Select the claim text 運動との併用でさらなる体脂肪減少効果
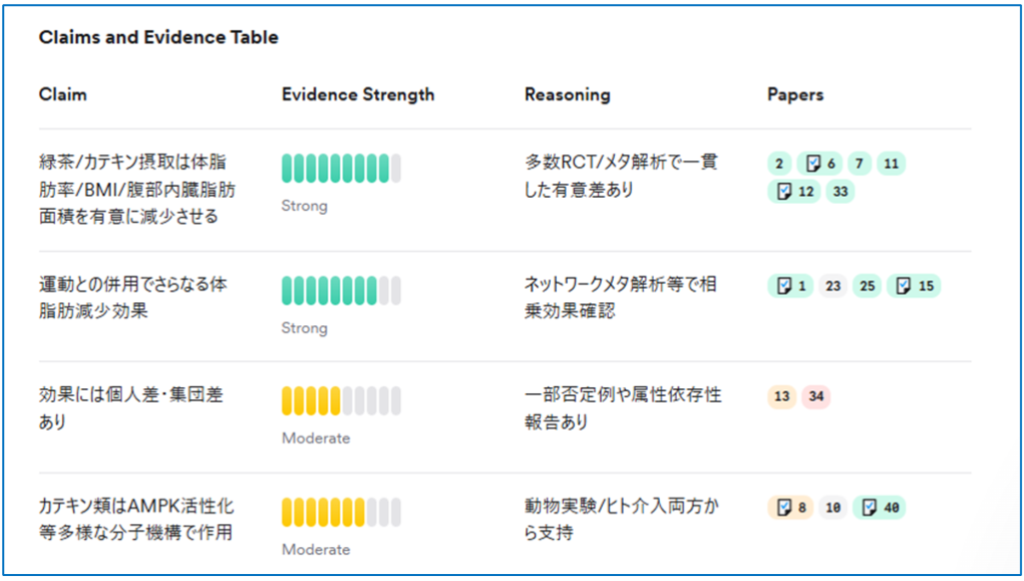The width and height of the screenshot is (1024, 581). [x=133, y=298]
